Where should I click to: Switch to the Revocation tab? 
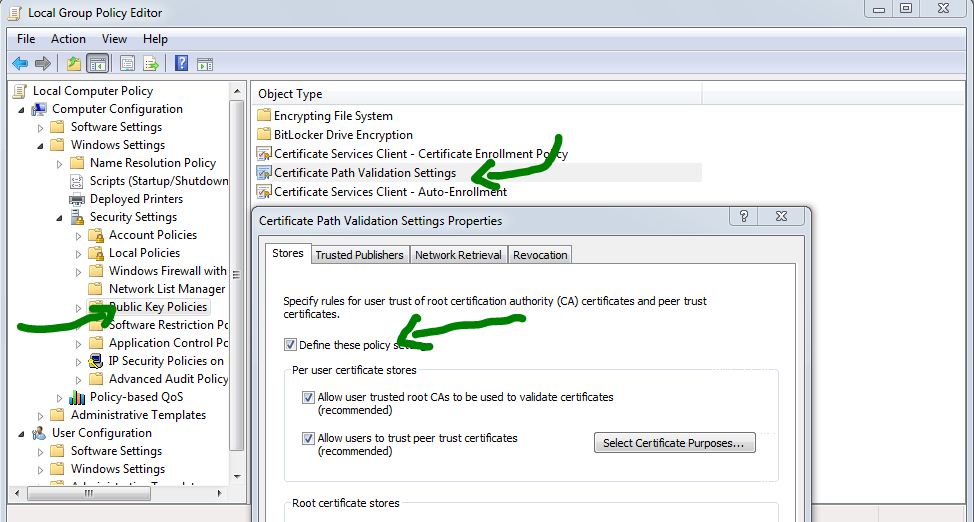(x=540, y=255)
